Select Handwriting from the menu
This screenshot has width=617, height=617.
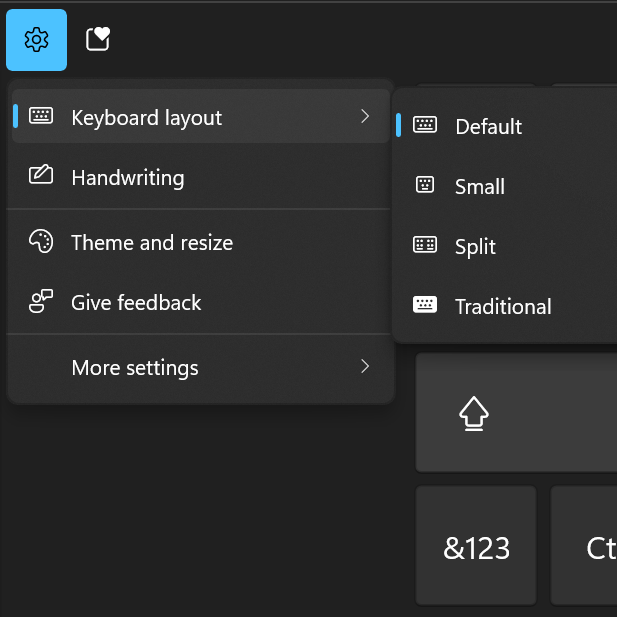(201, 177)
